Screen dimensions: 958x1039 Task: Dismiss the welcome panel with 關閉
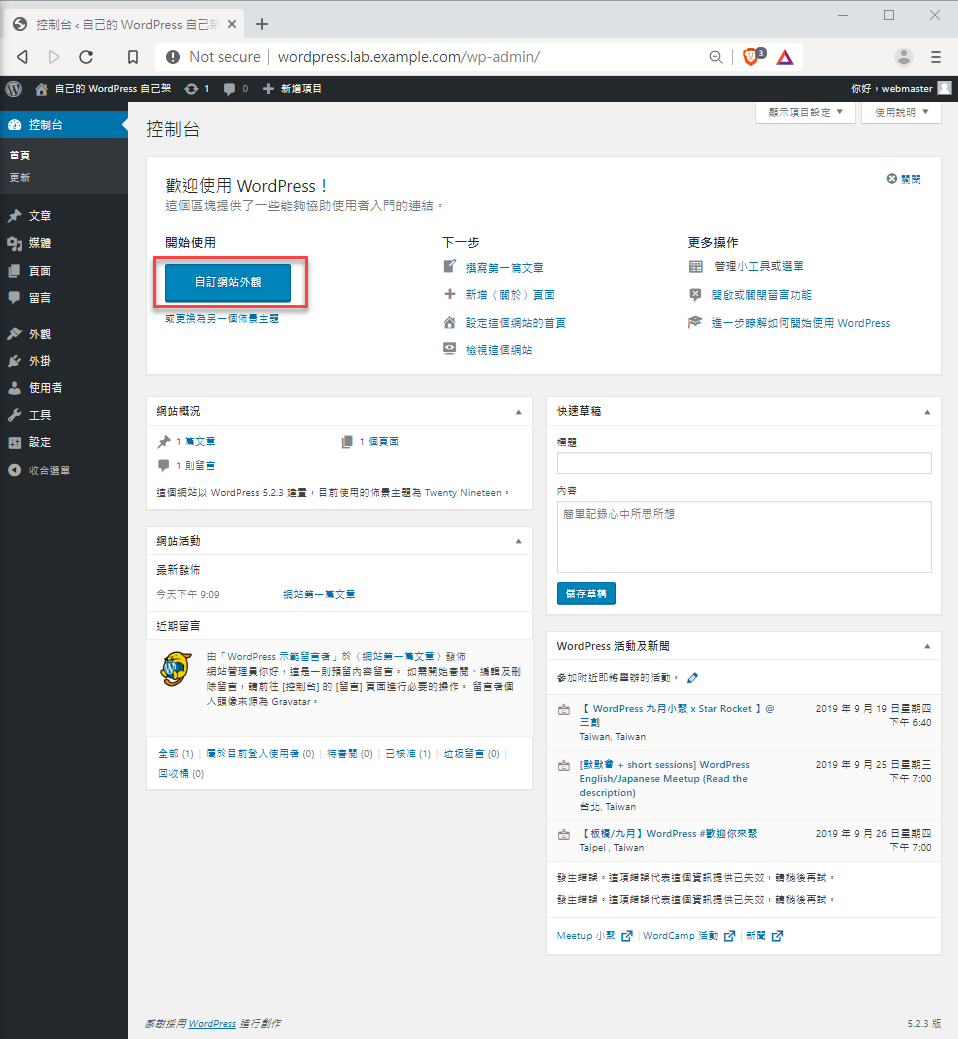(904, 179)
